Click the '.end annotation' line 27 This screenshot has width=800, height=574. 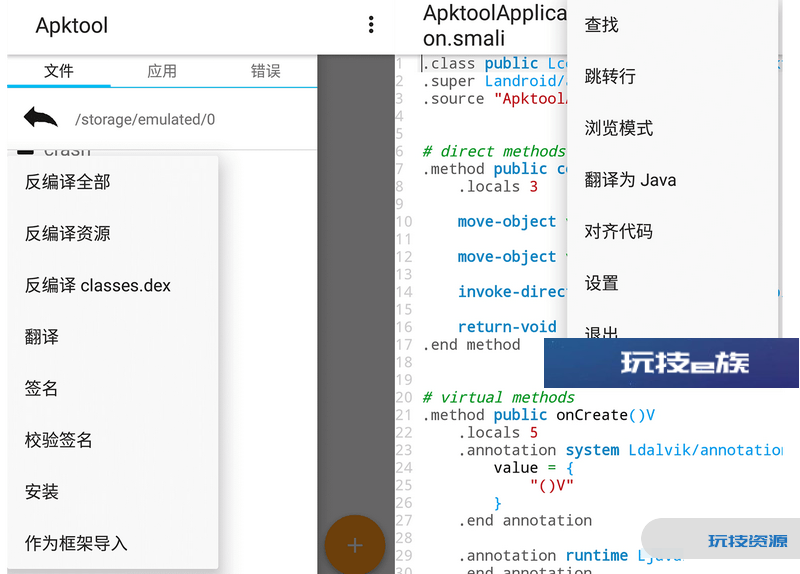525,520
